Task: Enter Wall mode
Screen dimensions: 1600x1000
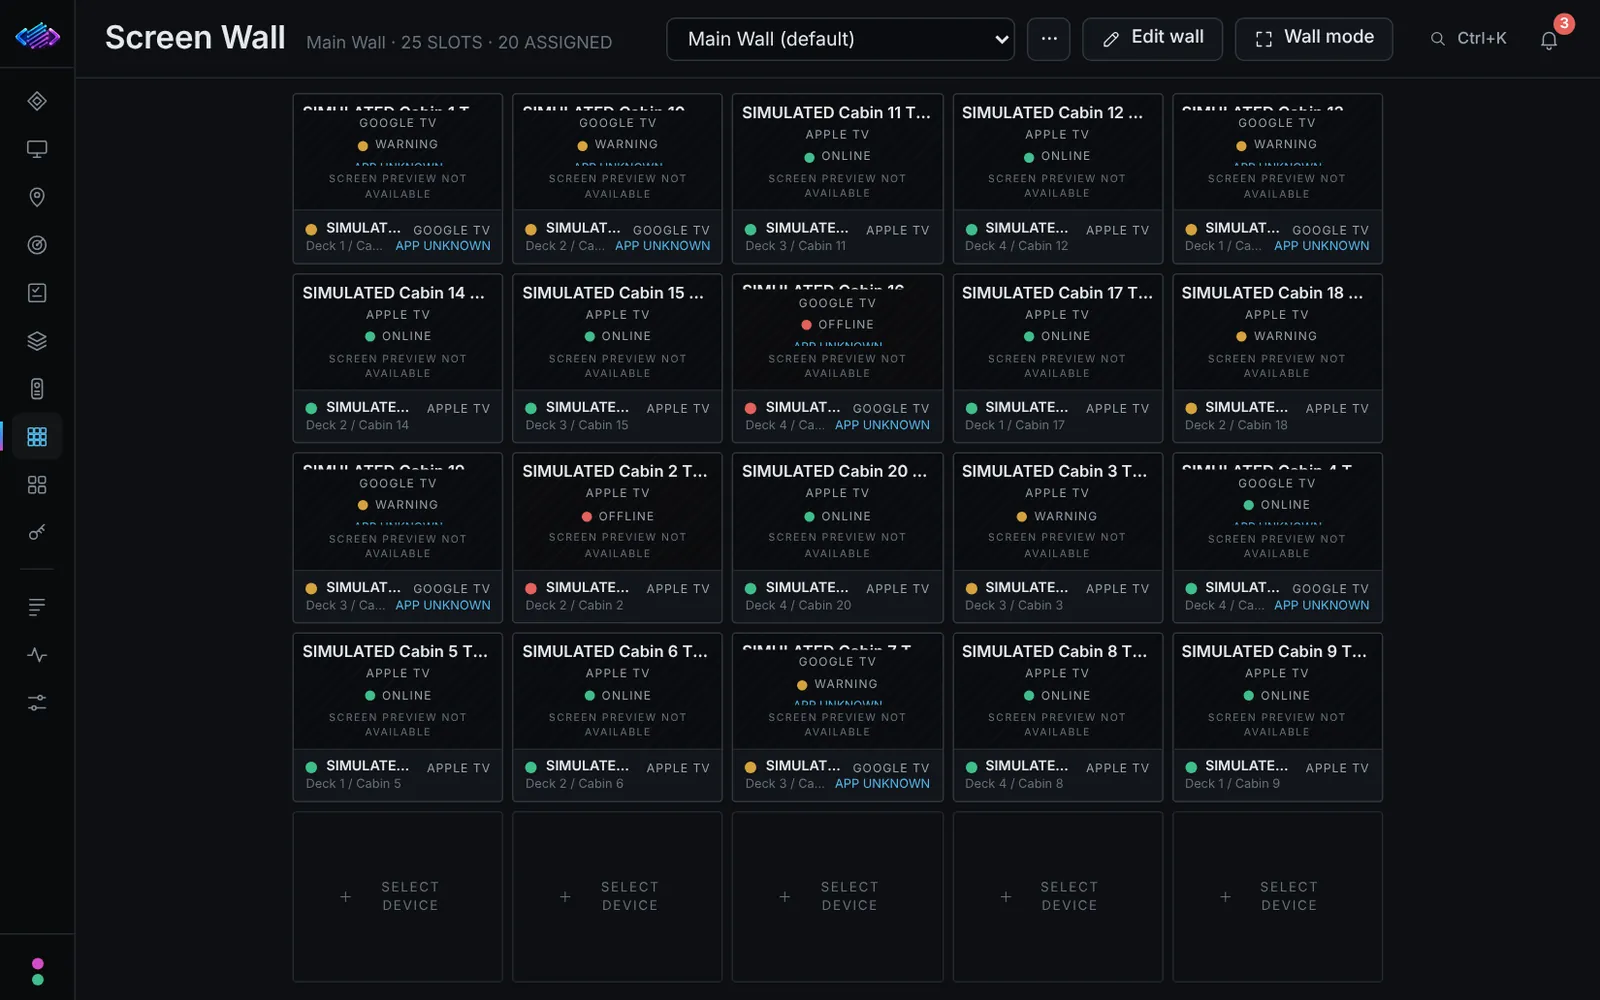Action: pyautogui.click(x=1314, y=39)
